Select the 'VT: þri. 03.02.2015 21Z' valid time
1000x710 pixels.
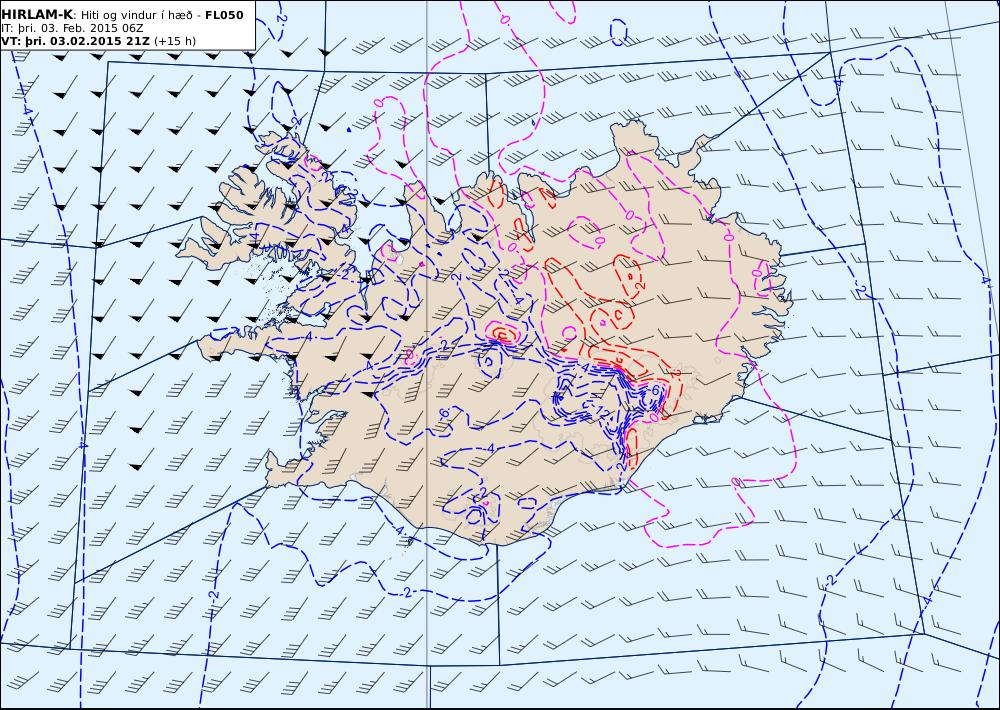pyautogui.click(x=76, y=41)
